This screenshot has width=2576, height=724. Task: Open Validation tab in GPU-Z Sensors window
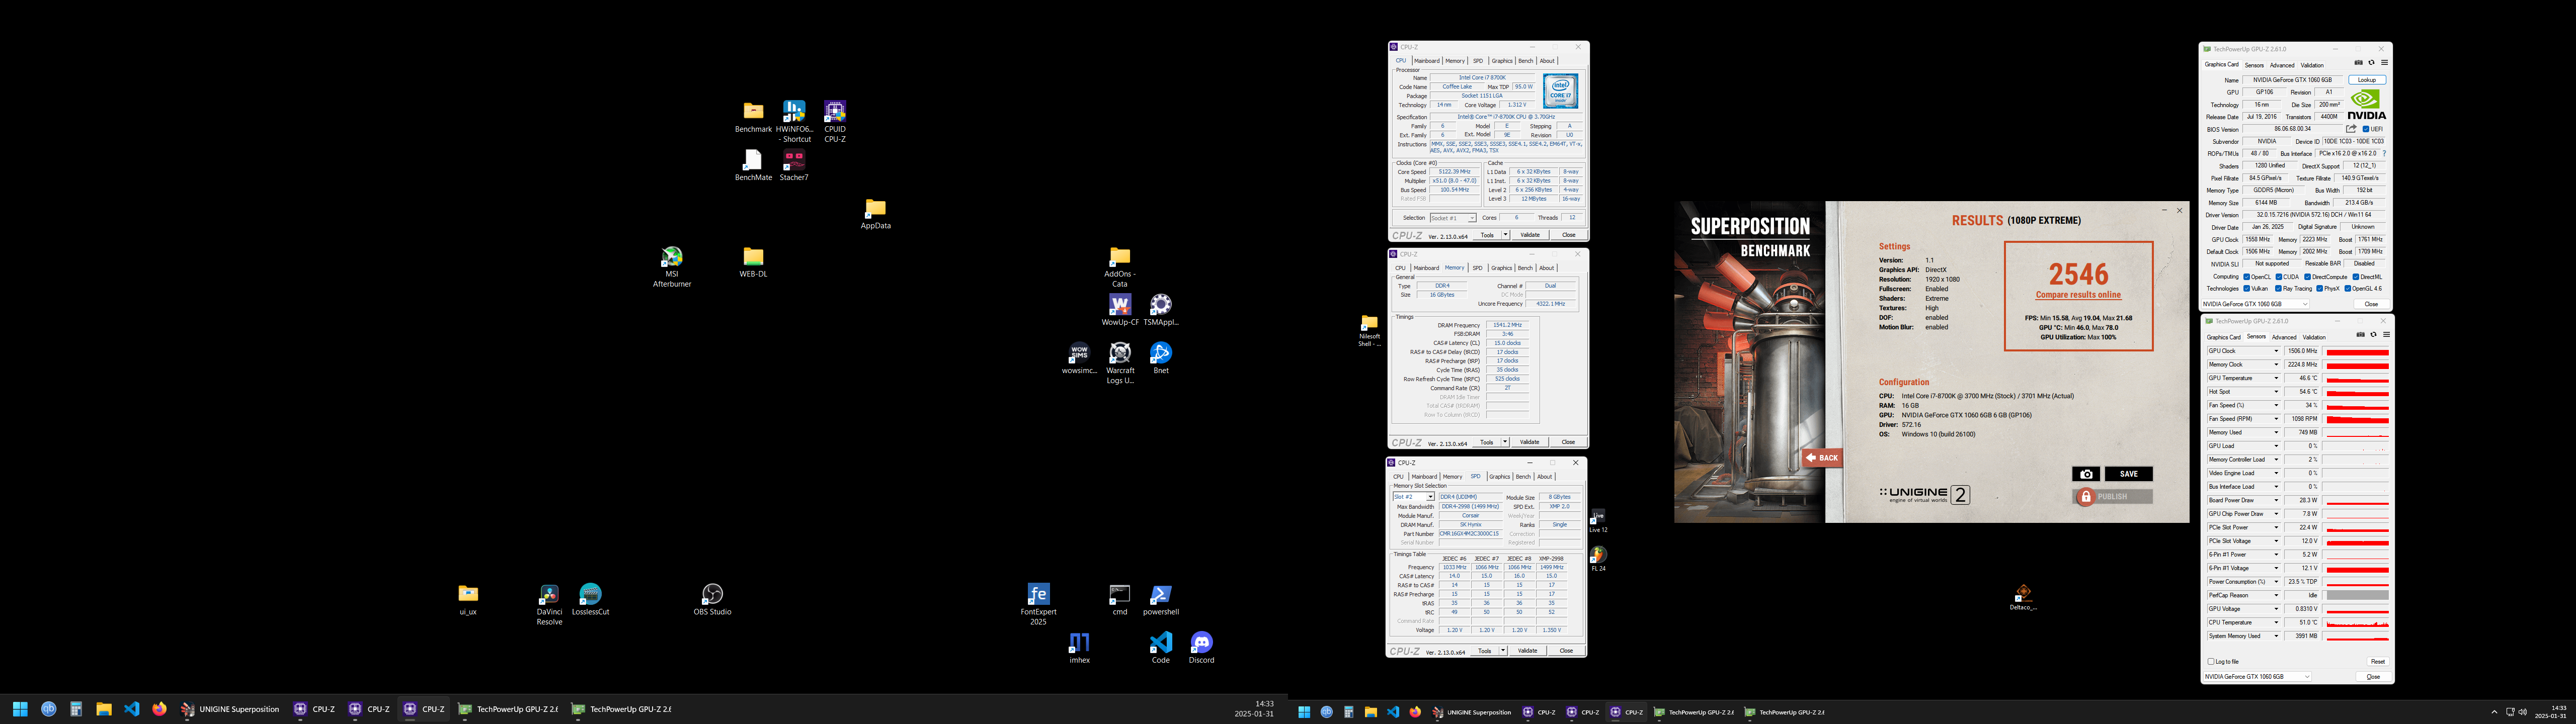(2314, 337)
